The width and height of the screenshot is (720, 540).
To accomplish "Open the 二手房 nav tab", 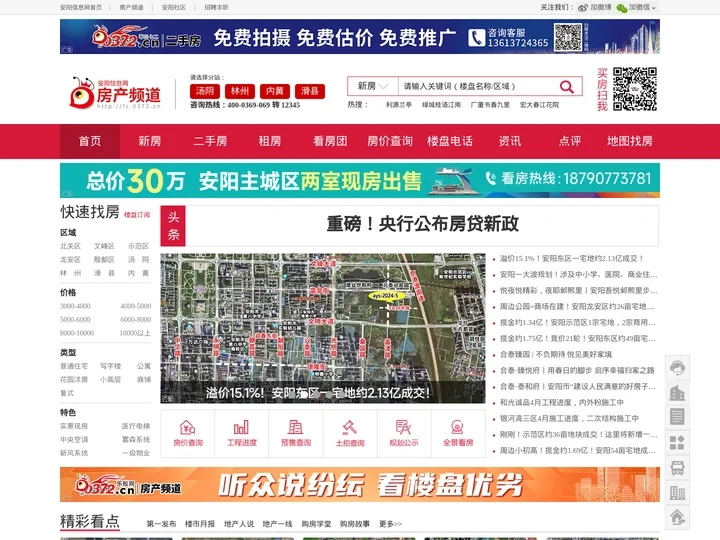I will 210,141.
